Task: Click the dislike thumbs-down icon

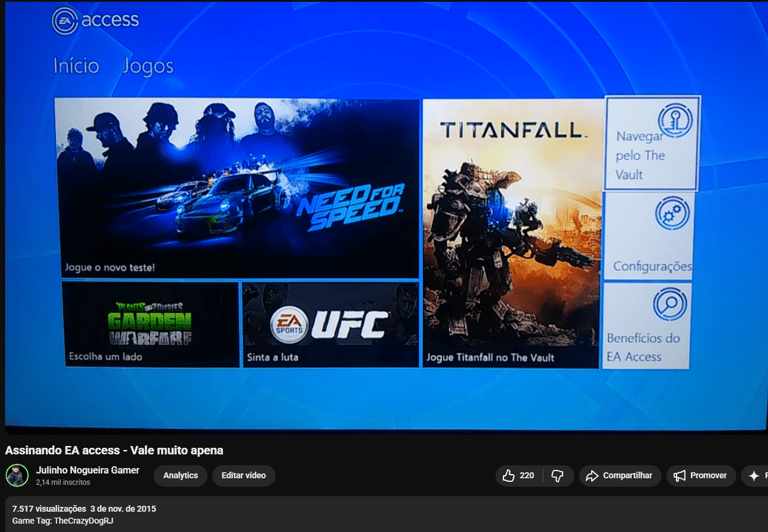Action: point(558,476)
